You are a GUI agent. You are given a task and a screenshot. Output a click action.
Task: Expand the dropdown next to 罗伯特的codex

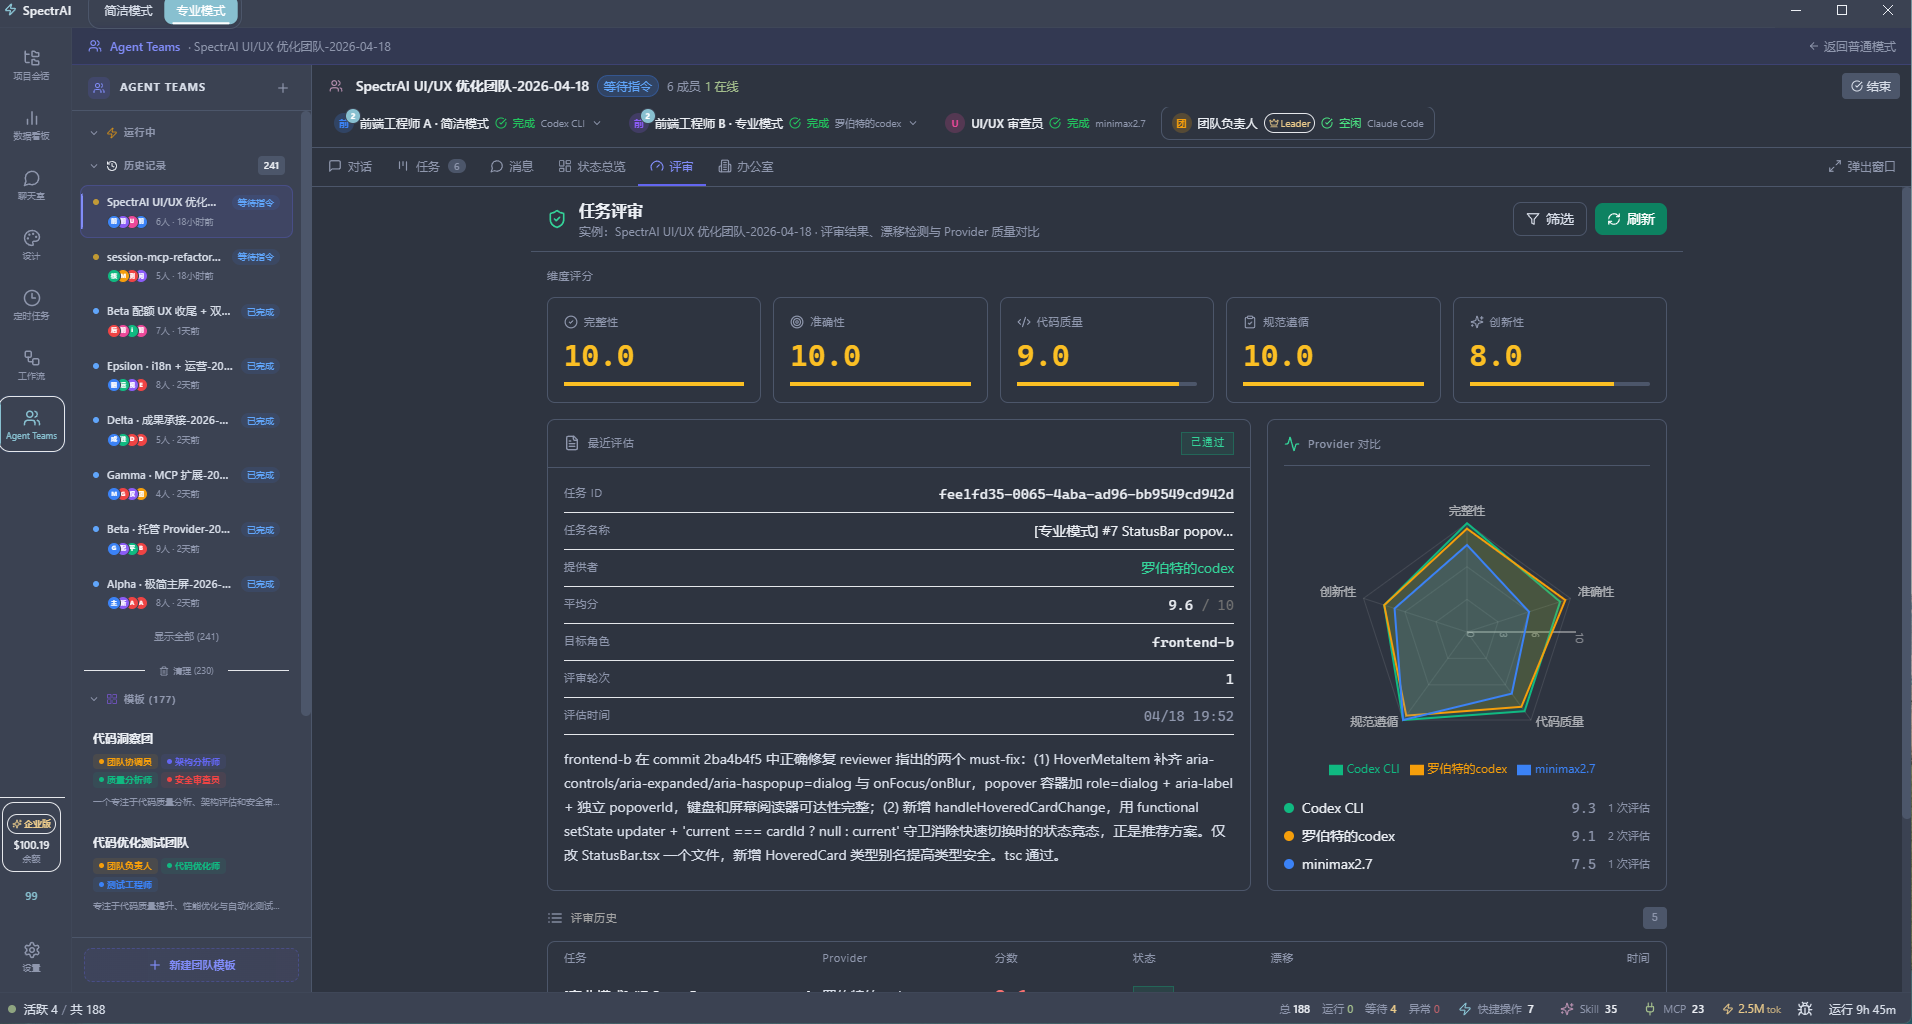pos(913,123)
